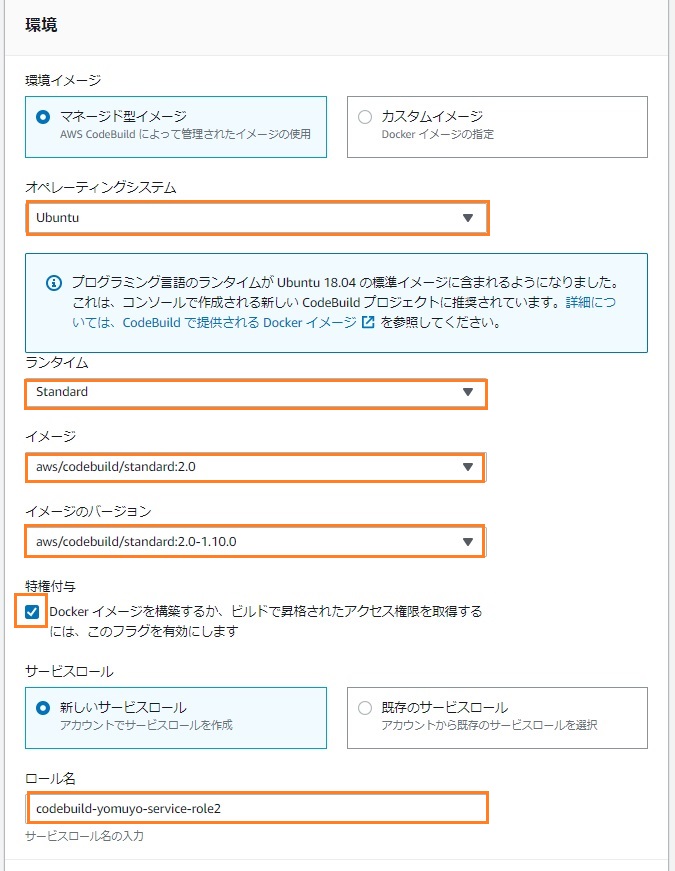Open the ランタイム Standard dropdown
The width and height of the screenshot is (675, 871).
click(x=256, y=394)
